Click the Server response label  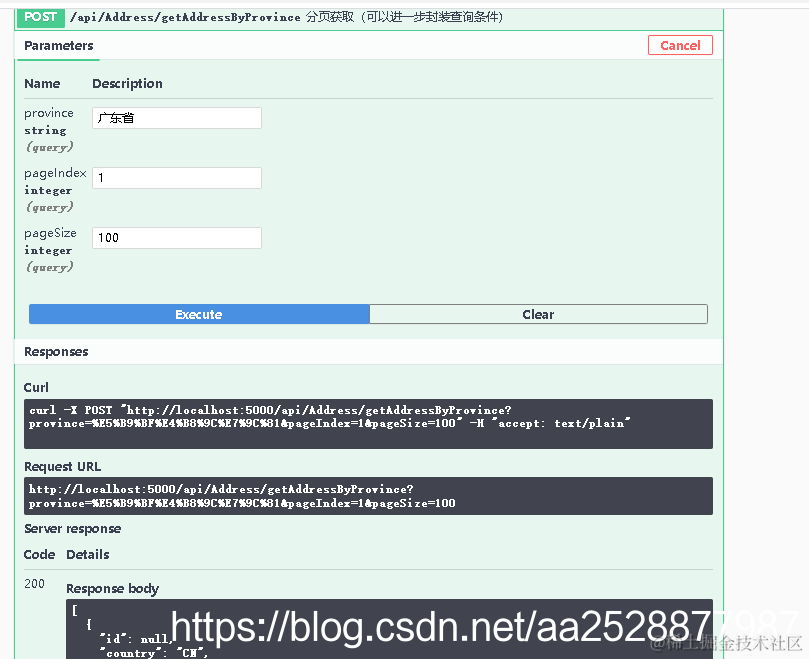pyautogui.click(x=73, y=529)
